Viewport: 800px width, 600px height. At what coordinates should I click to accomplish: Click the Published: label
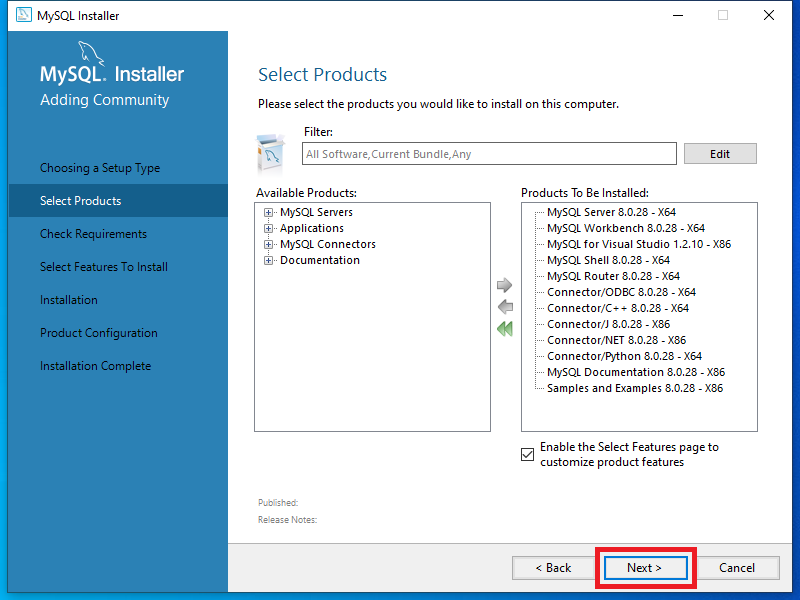coord(278,503)
